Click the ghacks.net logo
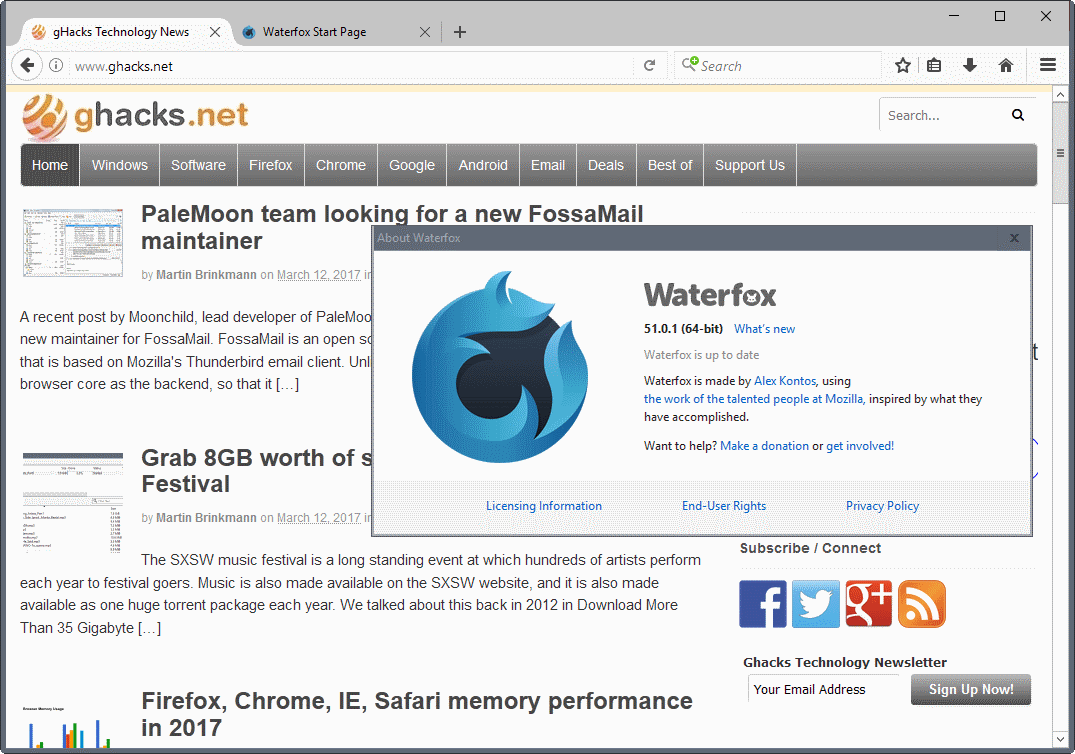 [x=135, y=117]
